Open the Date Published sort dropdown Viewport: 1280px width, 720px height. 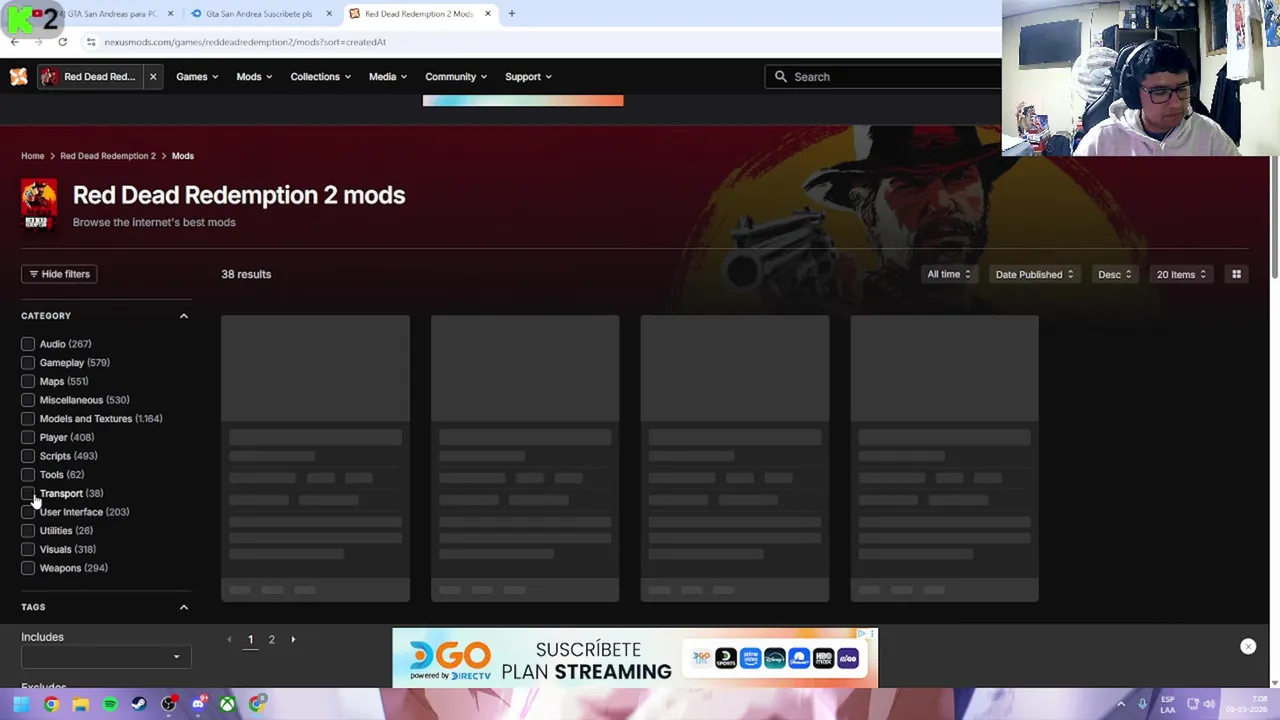pyautogui.click(x=1034, y=274)
